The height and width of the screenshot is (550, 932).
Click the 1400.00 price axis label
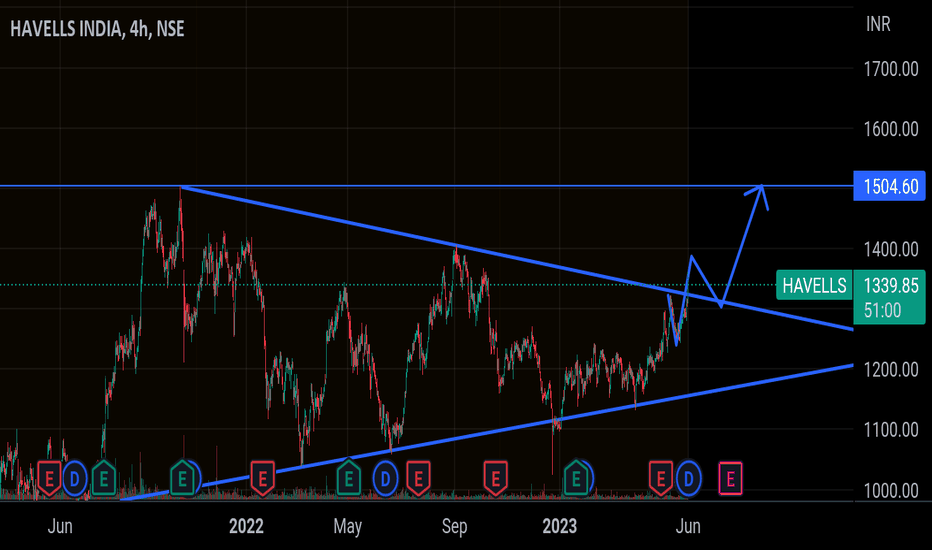pyautogui.click(x=890, y=249)
